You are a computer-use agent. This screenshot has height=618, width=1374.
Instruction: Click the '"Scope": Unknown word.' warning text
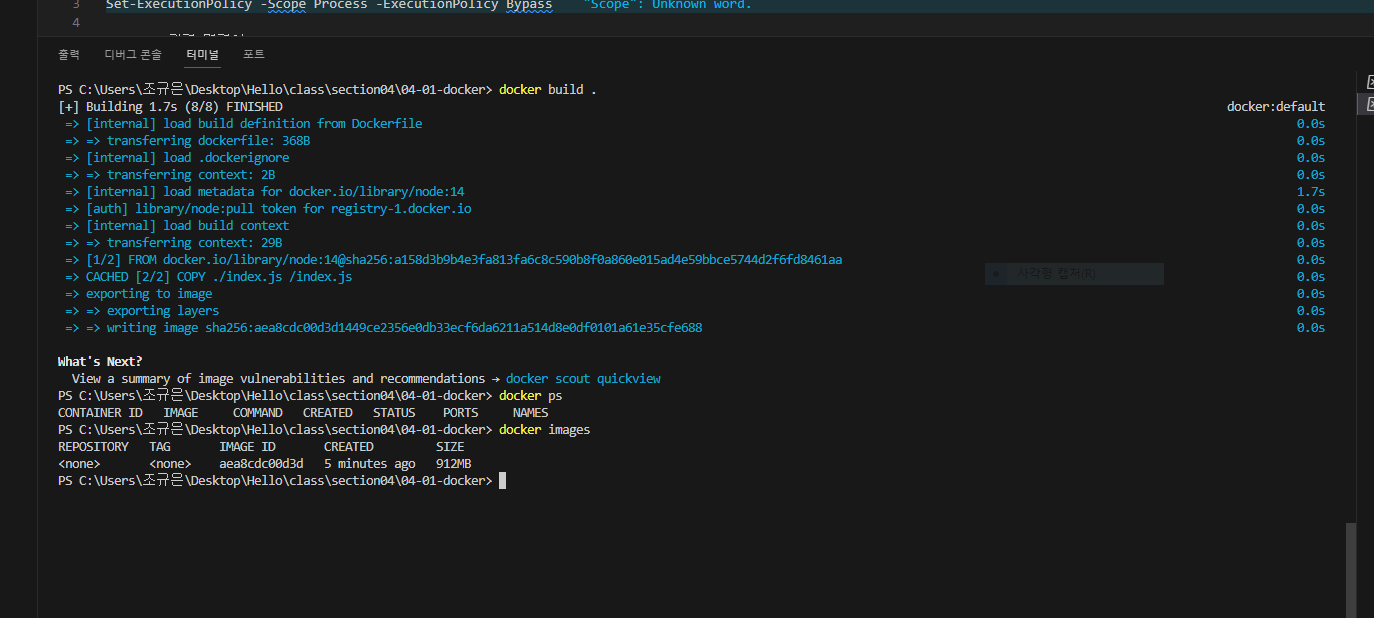click(666, 5)
